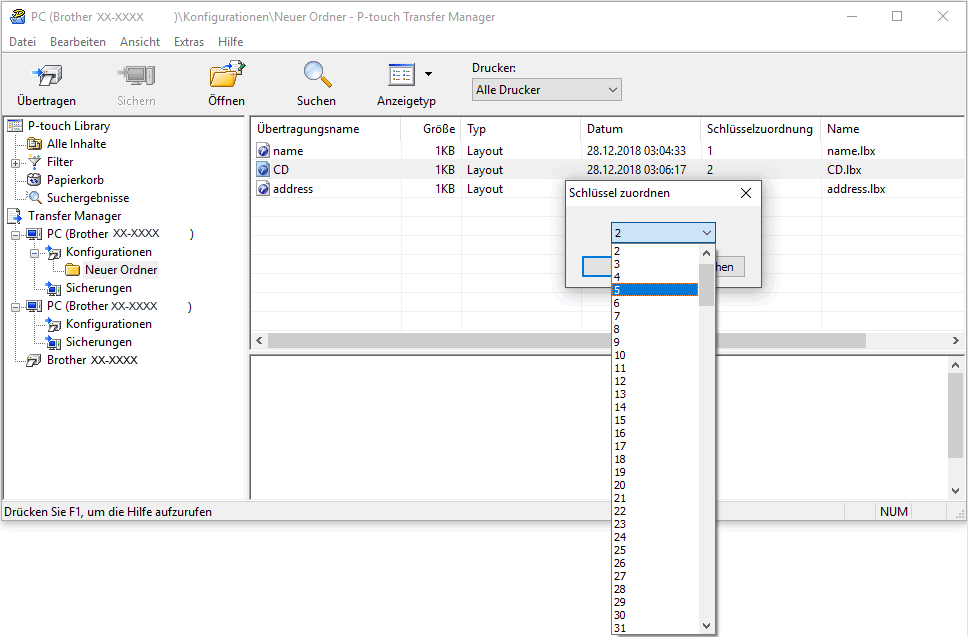Select the P-touch Library root icon
The width and height of the screenshot is (968, 637).
(15, 126)
